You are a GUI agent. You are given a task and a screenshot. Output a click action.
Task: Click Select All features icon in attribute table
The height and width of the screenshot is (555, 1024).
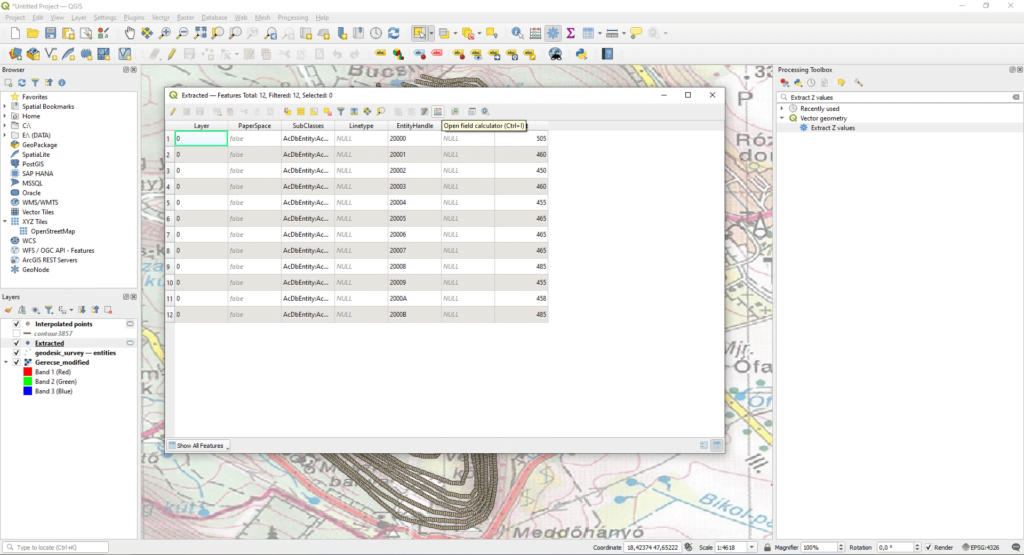click(x=300, y=112)
